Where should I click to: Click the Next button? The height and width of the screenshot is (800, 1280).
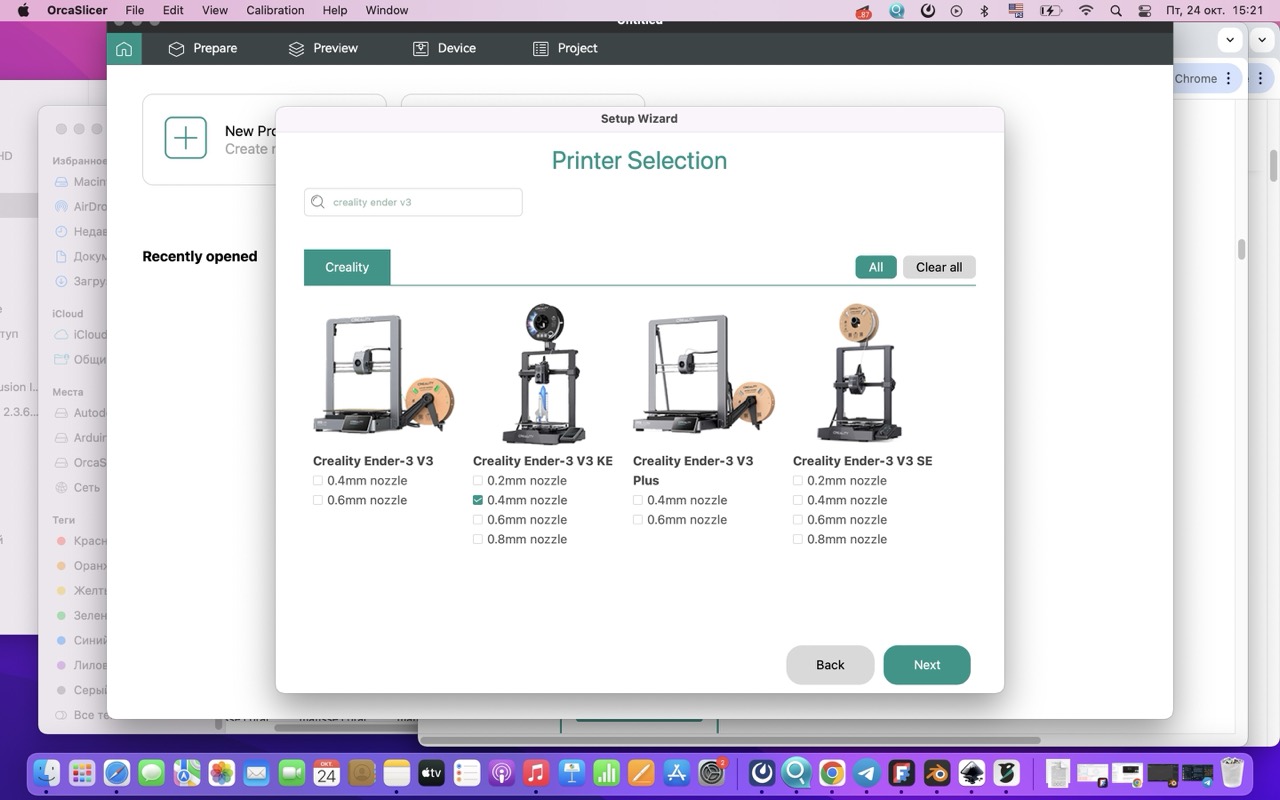pos(926,665)
